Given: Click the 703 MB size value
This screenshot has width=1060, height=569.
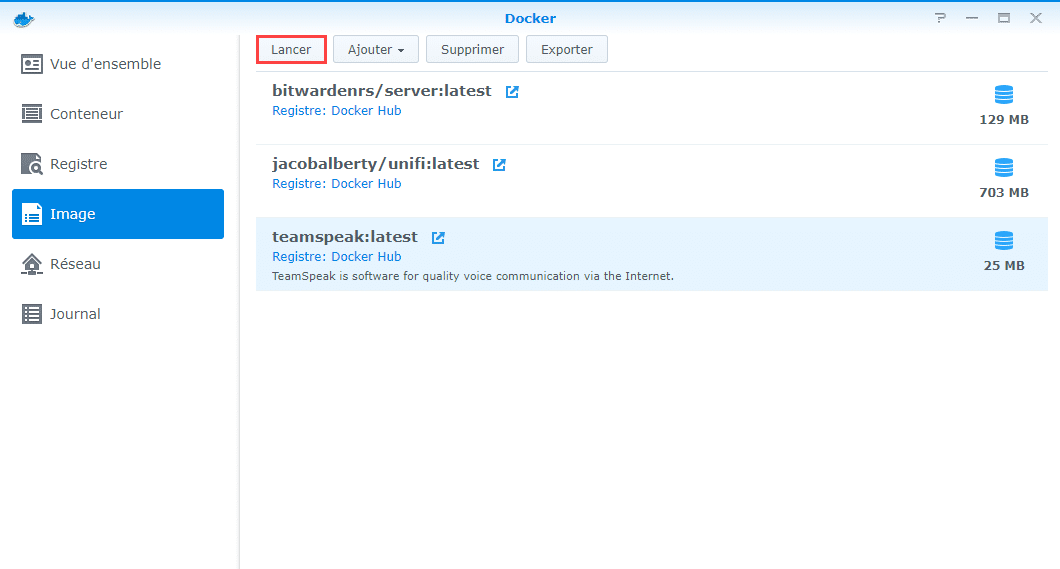Looking at the screenshot, I should [1004, 193].
